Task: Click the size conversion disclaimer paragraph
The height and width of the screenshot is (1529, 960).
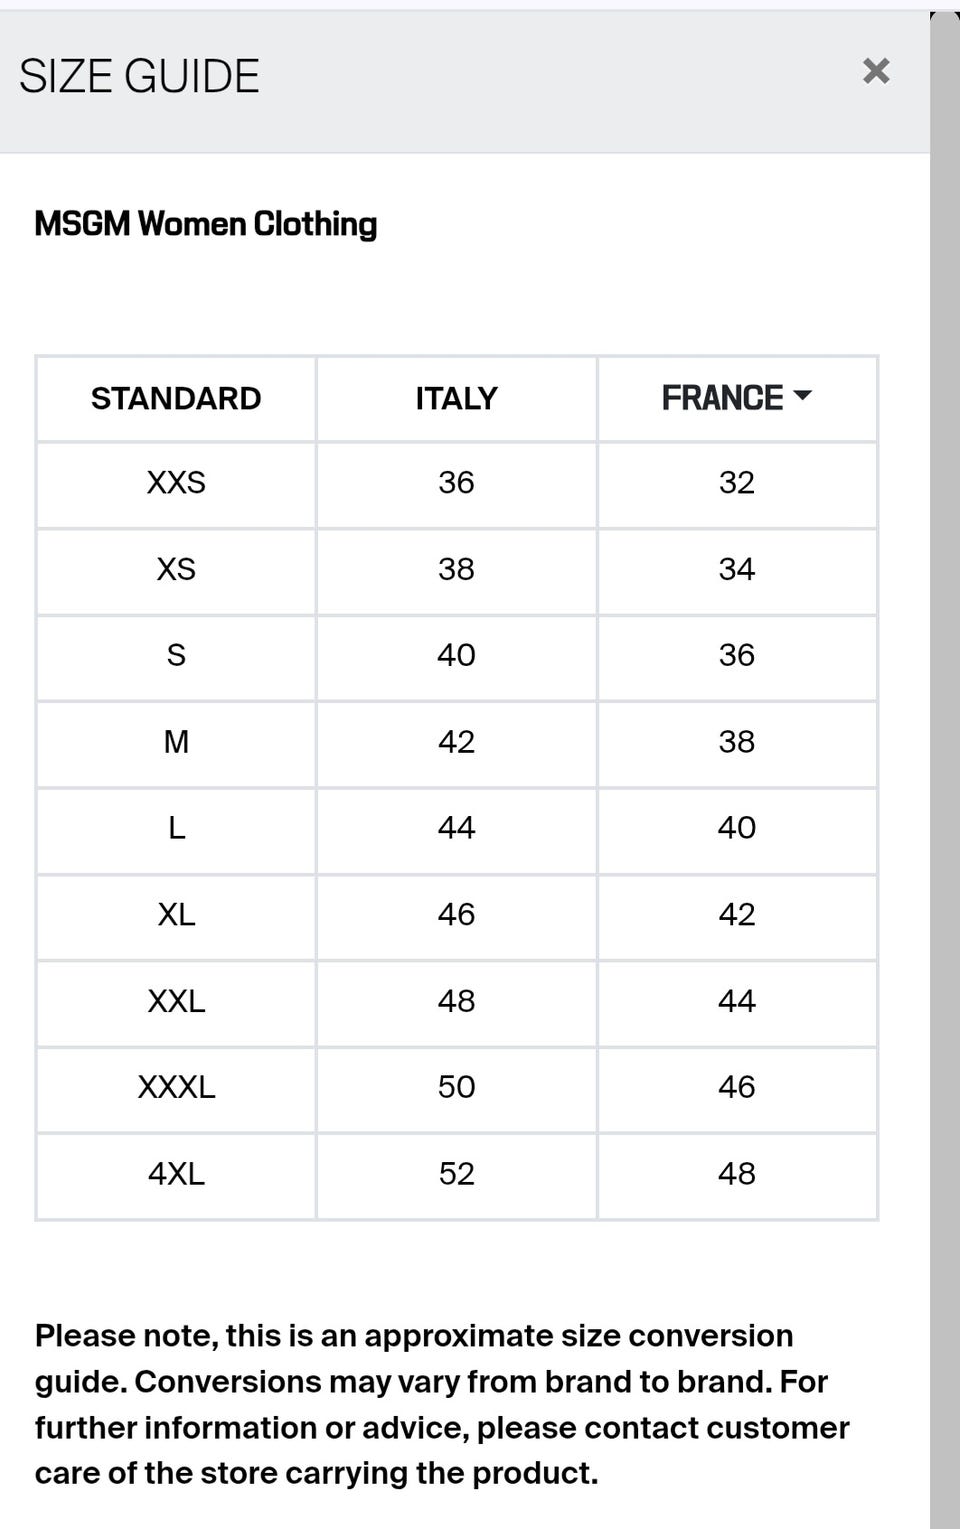Action: pos(440,1404)
